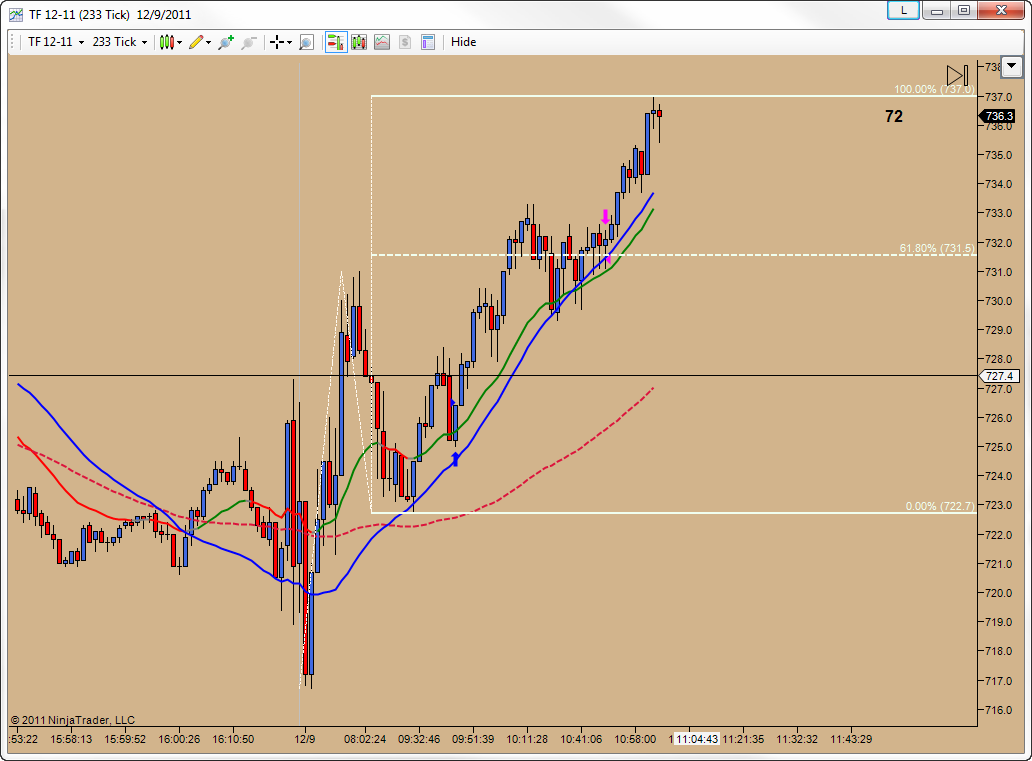
Task: Click the bar counter text 72
Action: click(x=894, y=117)
